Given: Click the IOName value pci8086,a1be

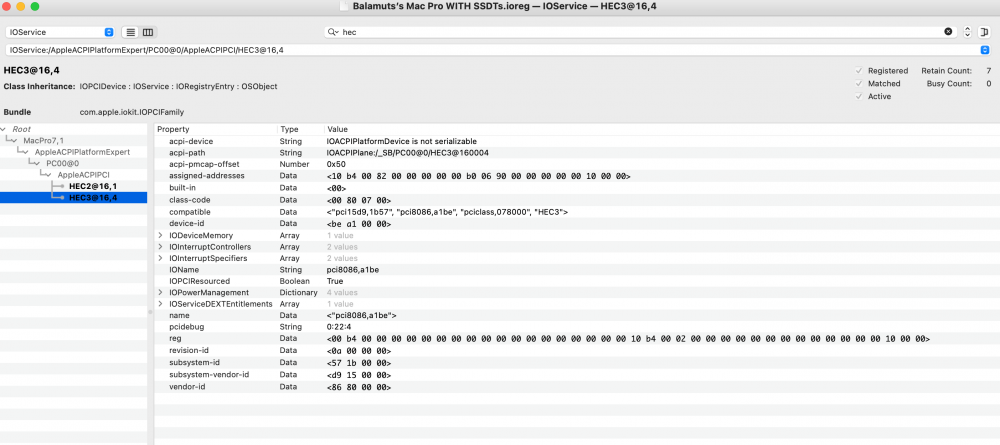Looking at the screenshot, I should point(353,270).
